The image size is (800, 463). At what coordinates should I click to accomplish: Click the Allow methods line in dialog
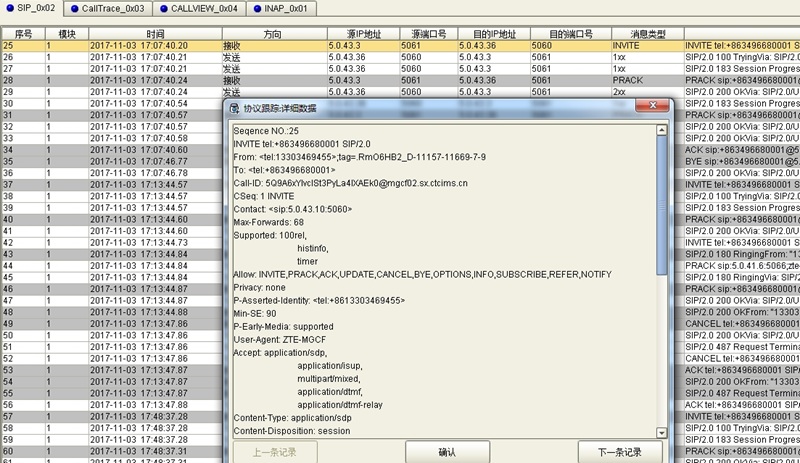pos(422,274)
